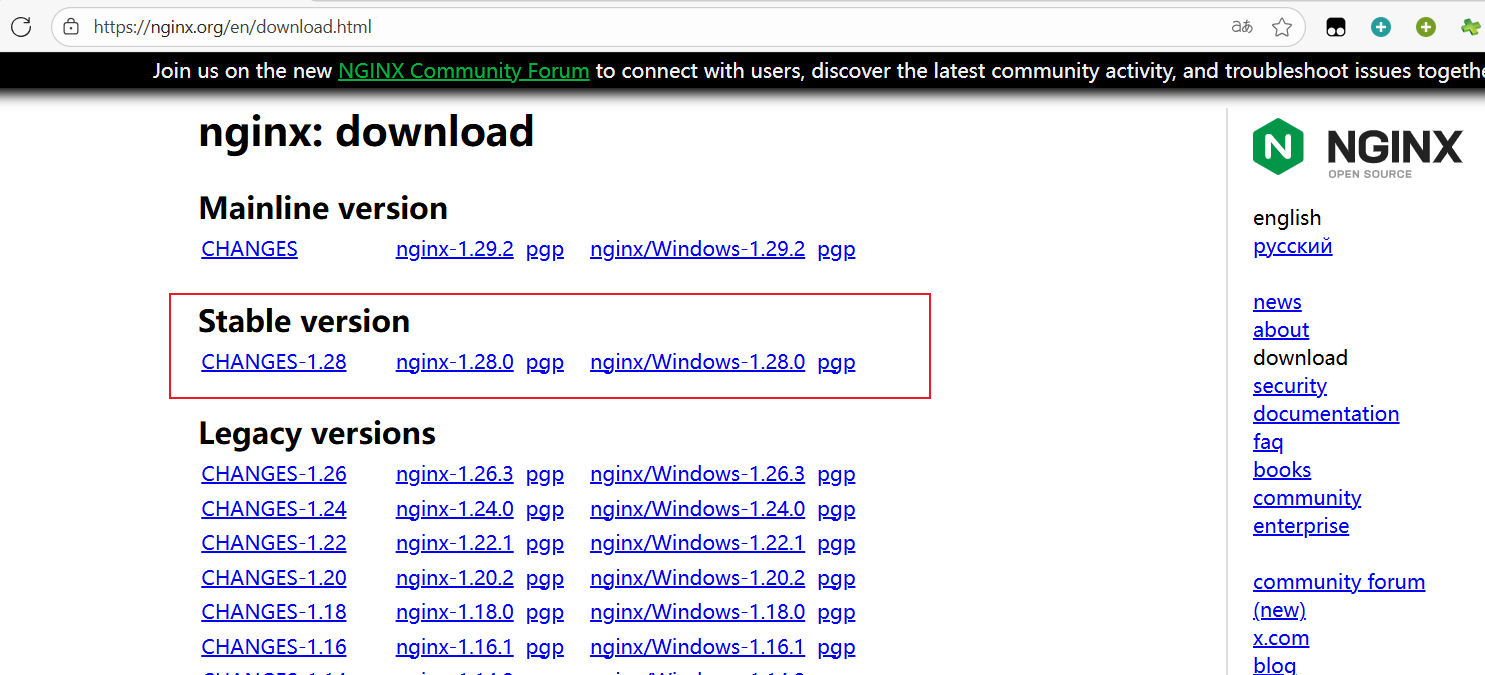
Task: Open the CHANGES-1.24 link
Action: pyautogui.click(x=274, y=509)
